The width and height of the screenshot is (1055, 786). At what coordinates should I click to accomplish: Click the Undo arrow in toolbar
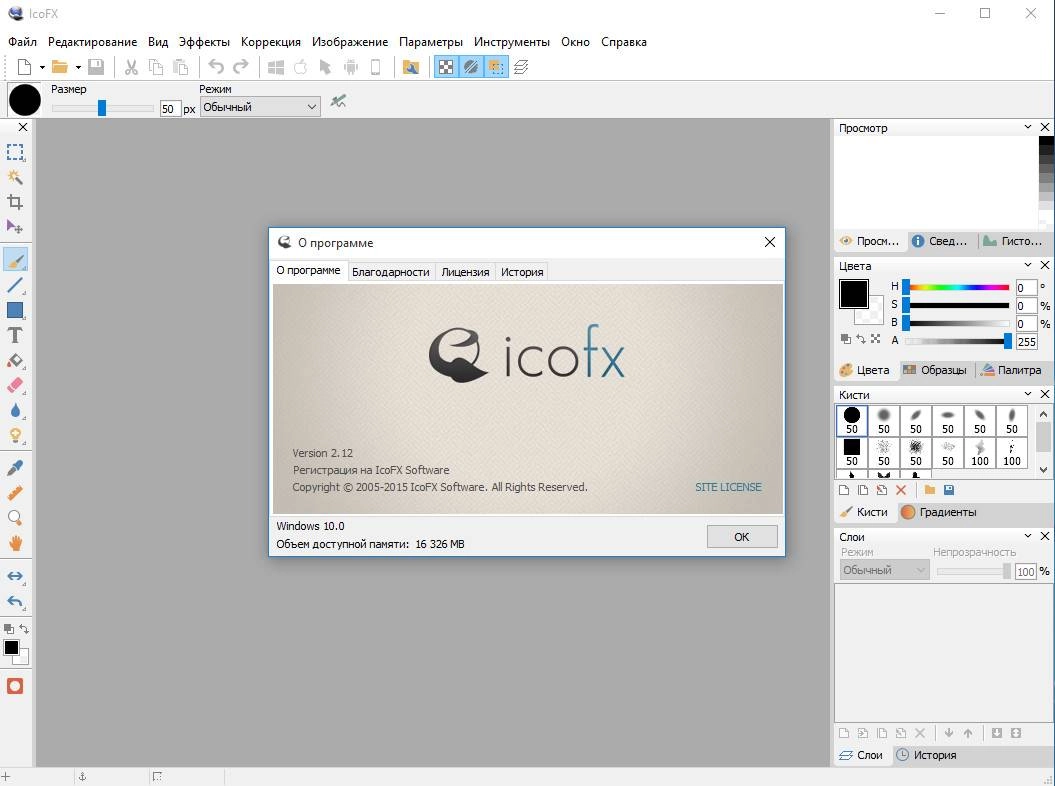[x=216, y=67]
